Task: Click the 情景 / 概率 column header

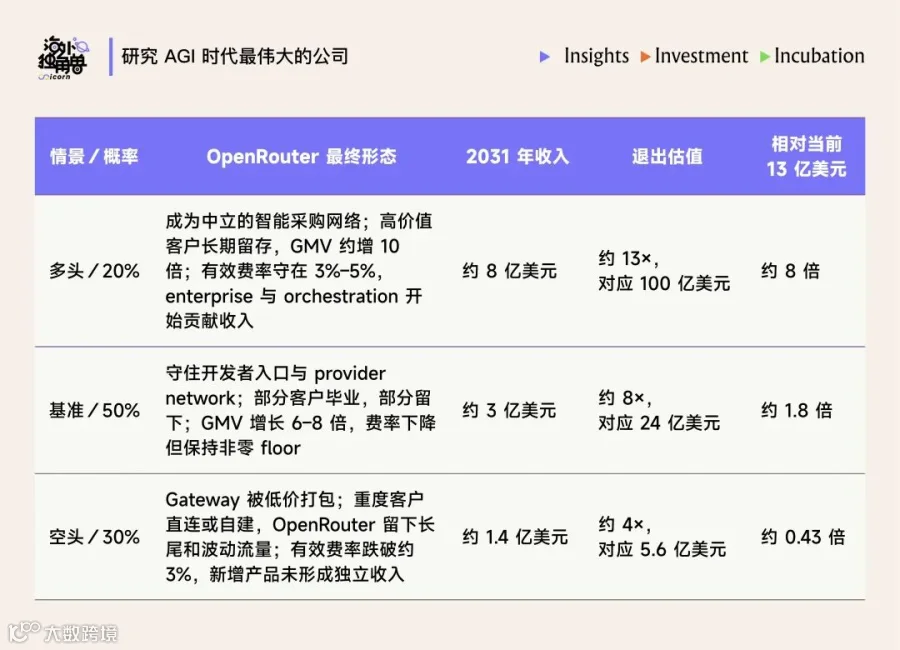Action: click(x=94, y=156)
